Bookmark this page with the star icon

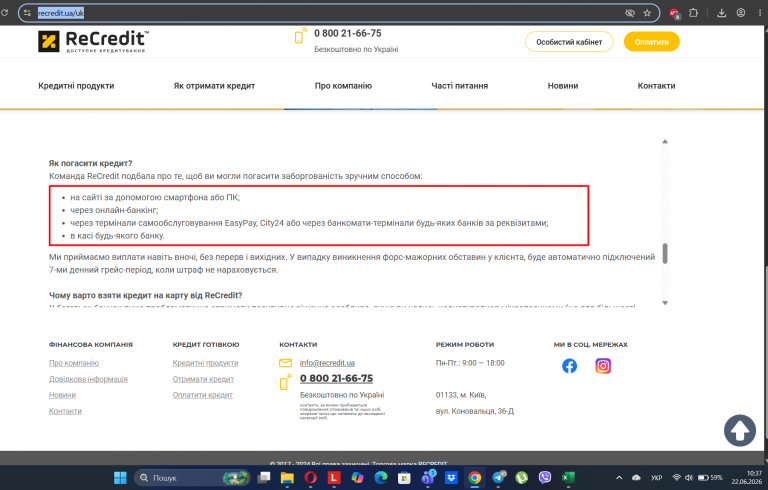(647, 13)
